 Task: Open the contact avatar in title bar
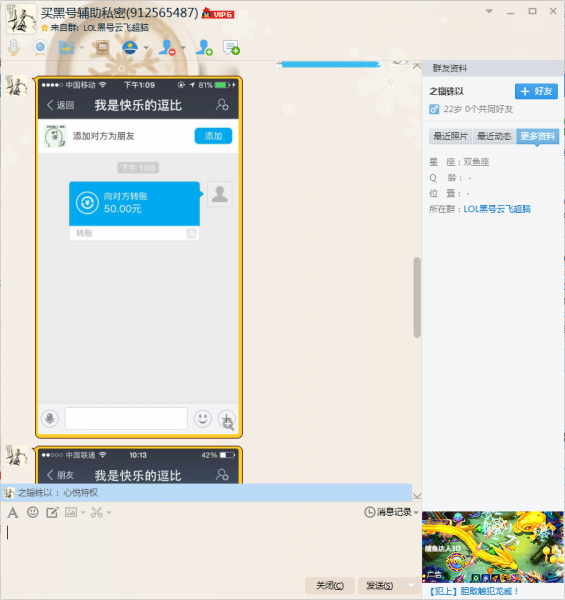point(21,18)
